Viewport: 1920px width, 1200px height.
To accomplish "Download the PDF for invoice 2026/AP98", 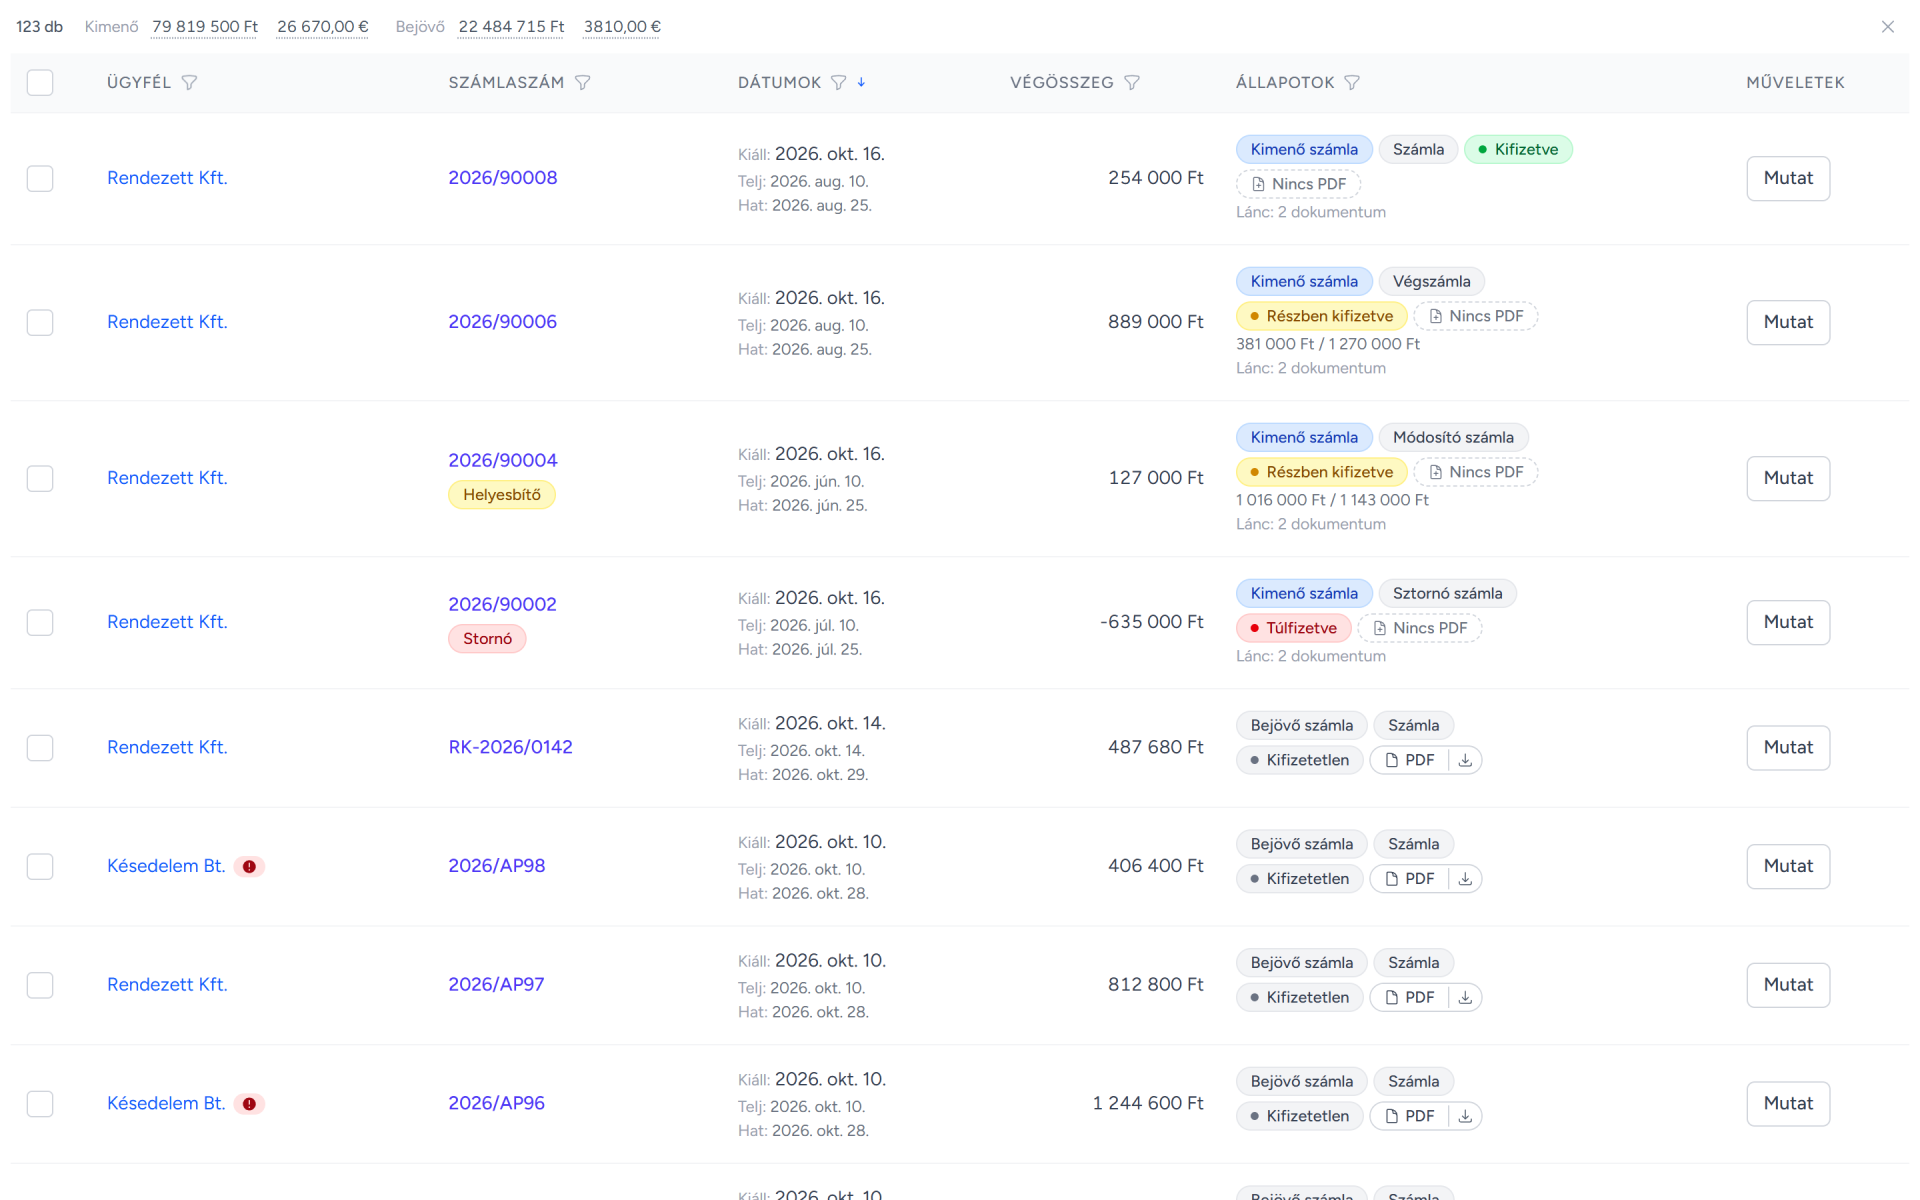I will pyautogui.click(x=1465, y=879).
